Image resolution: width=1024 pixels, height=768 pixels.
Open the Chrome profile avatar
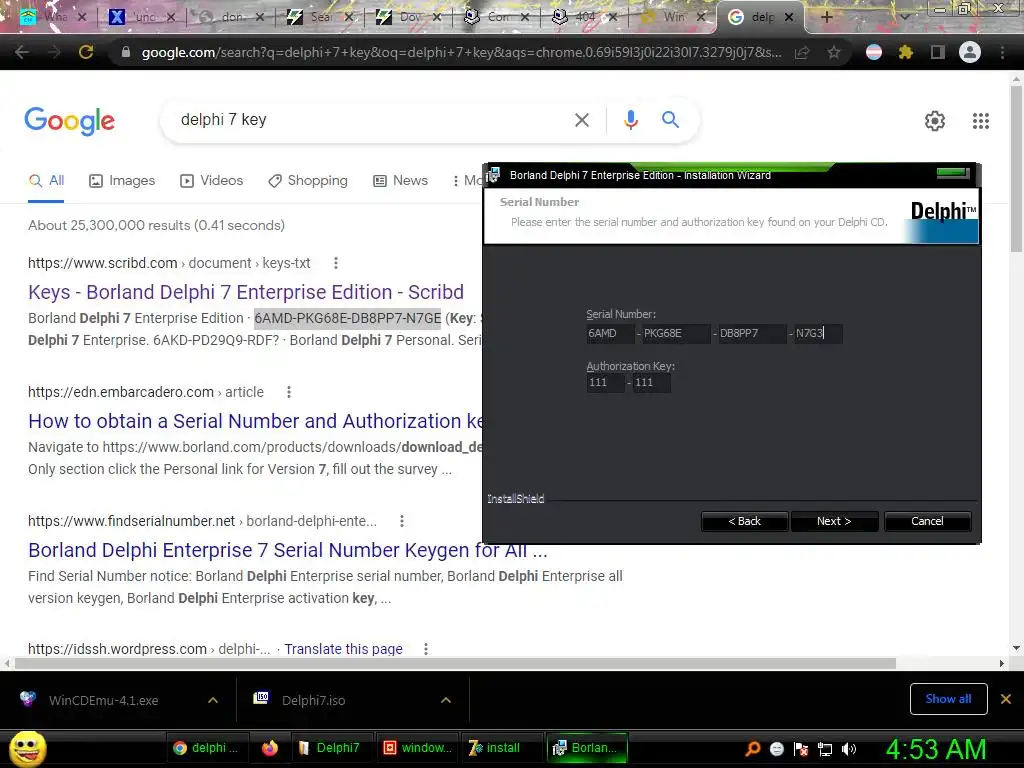[970, 52]
